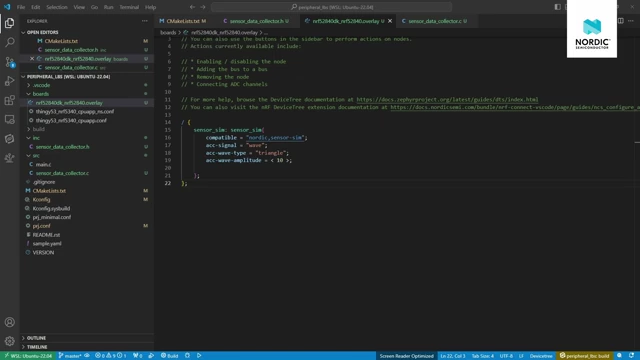Change the UTF-8 encoding

506,356
